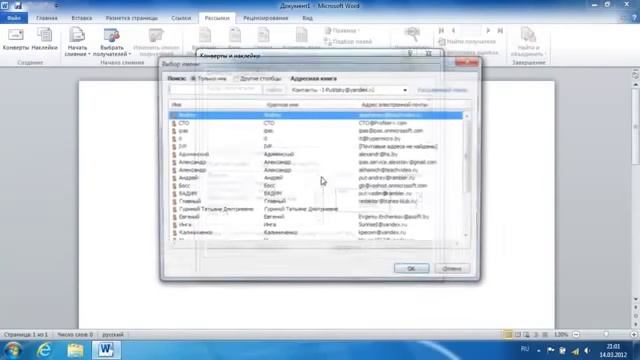Switch to the Разметка страницы tab
This screenshot has width=640, height=360.
pyautogui.click(x=131, y=18)
